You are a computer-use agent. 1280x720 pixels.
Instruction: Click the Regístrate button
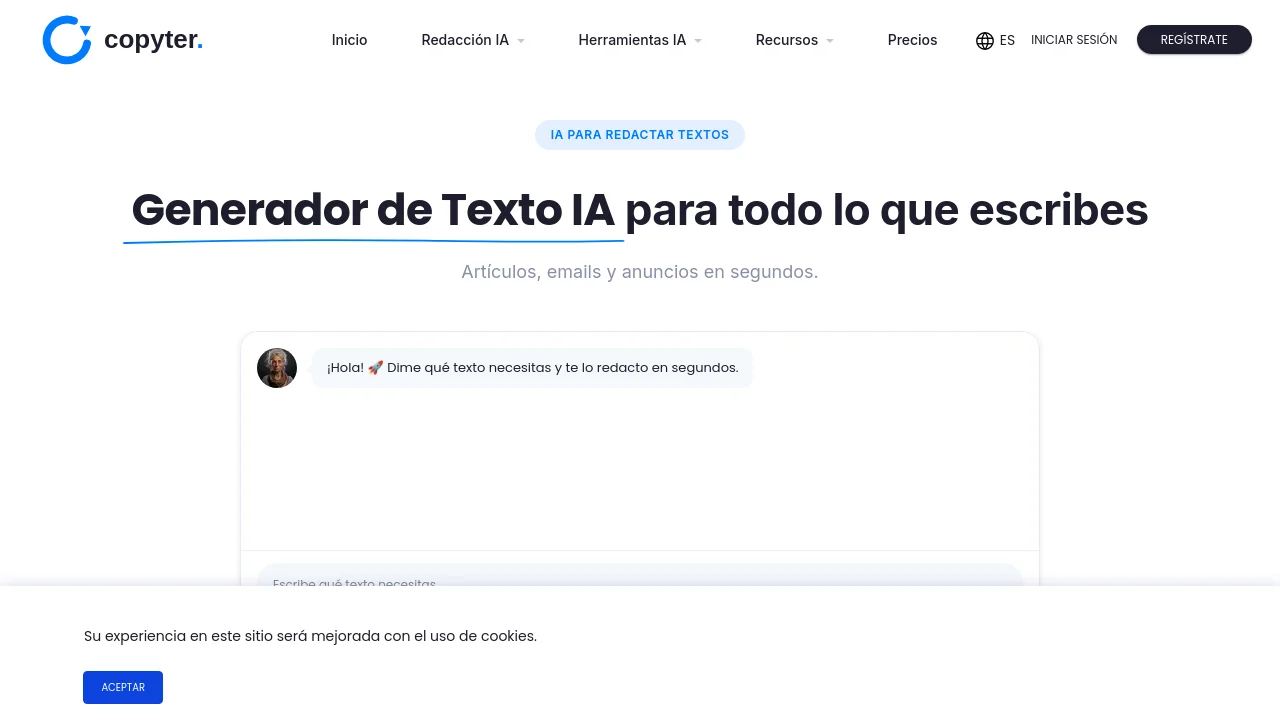[x=1194, y=40]
